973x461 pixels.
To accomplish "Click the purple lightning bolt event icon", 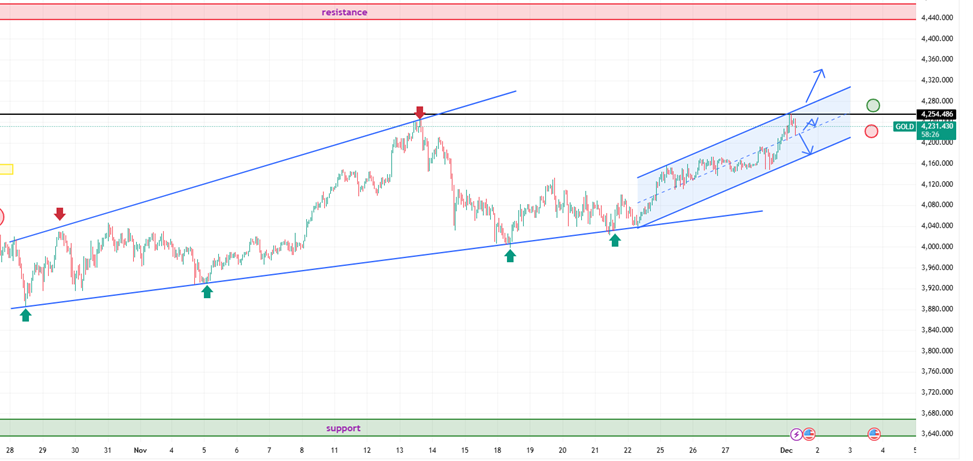I will pyautogui.click(x=796, y=434).
